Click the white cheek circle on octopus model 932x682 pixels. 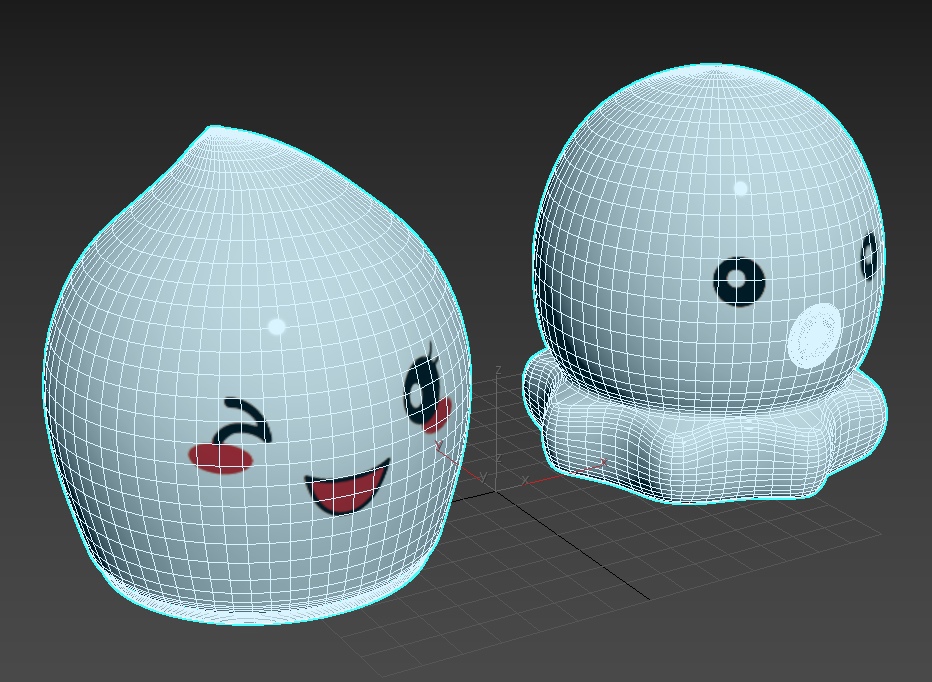click(x=814, y=336)
